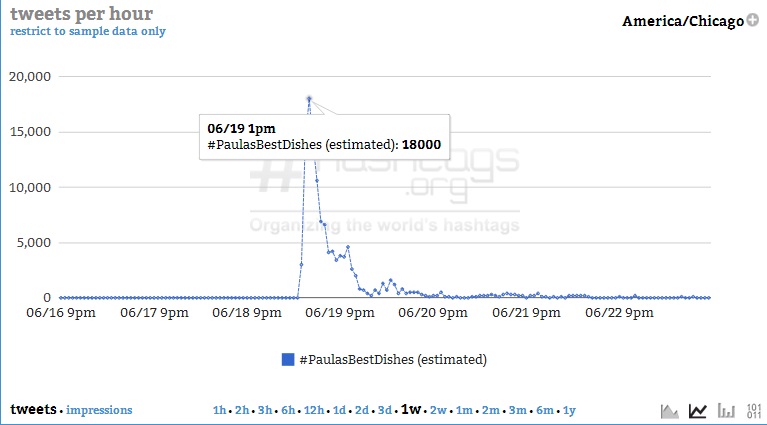The height and width of the screenshot is (425, 767).
Task: Switch to bar chart view
Action: 727,410
